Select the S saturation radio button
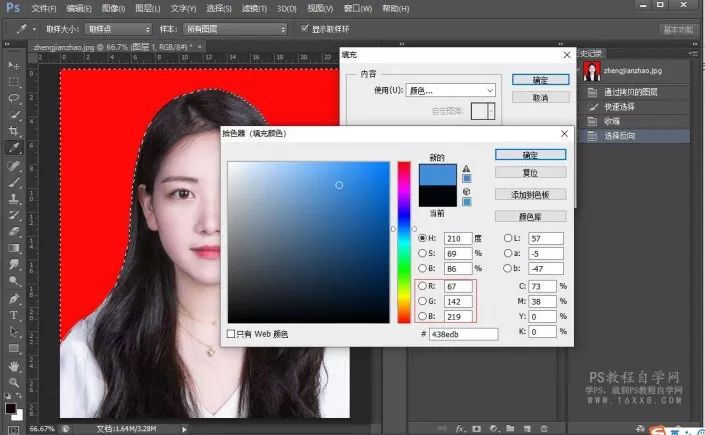 422,253
